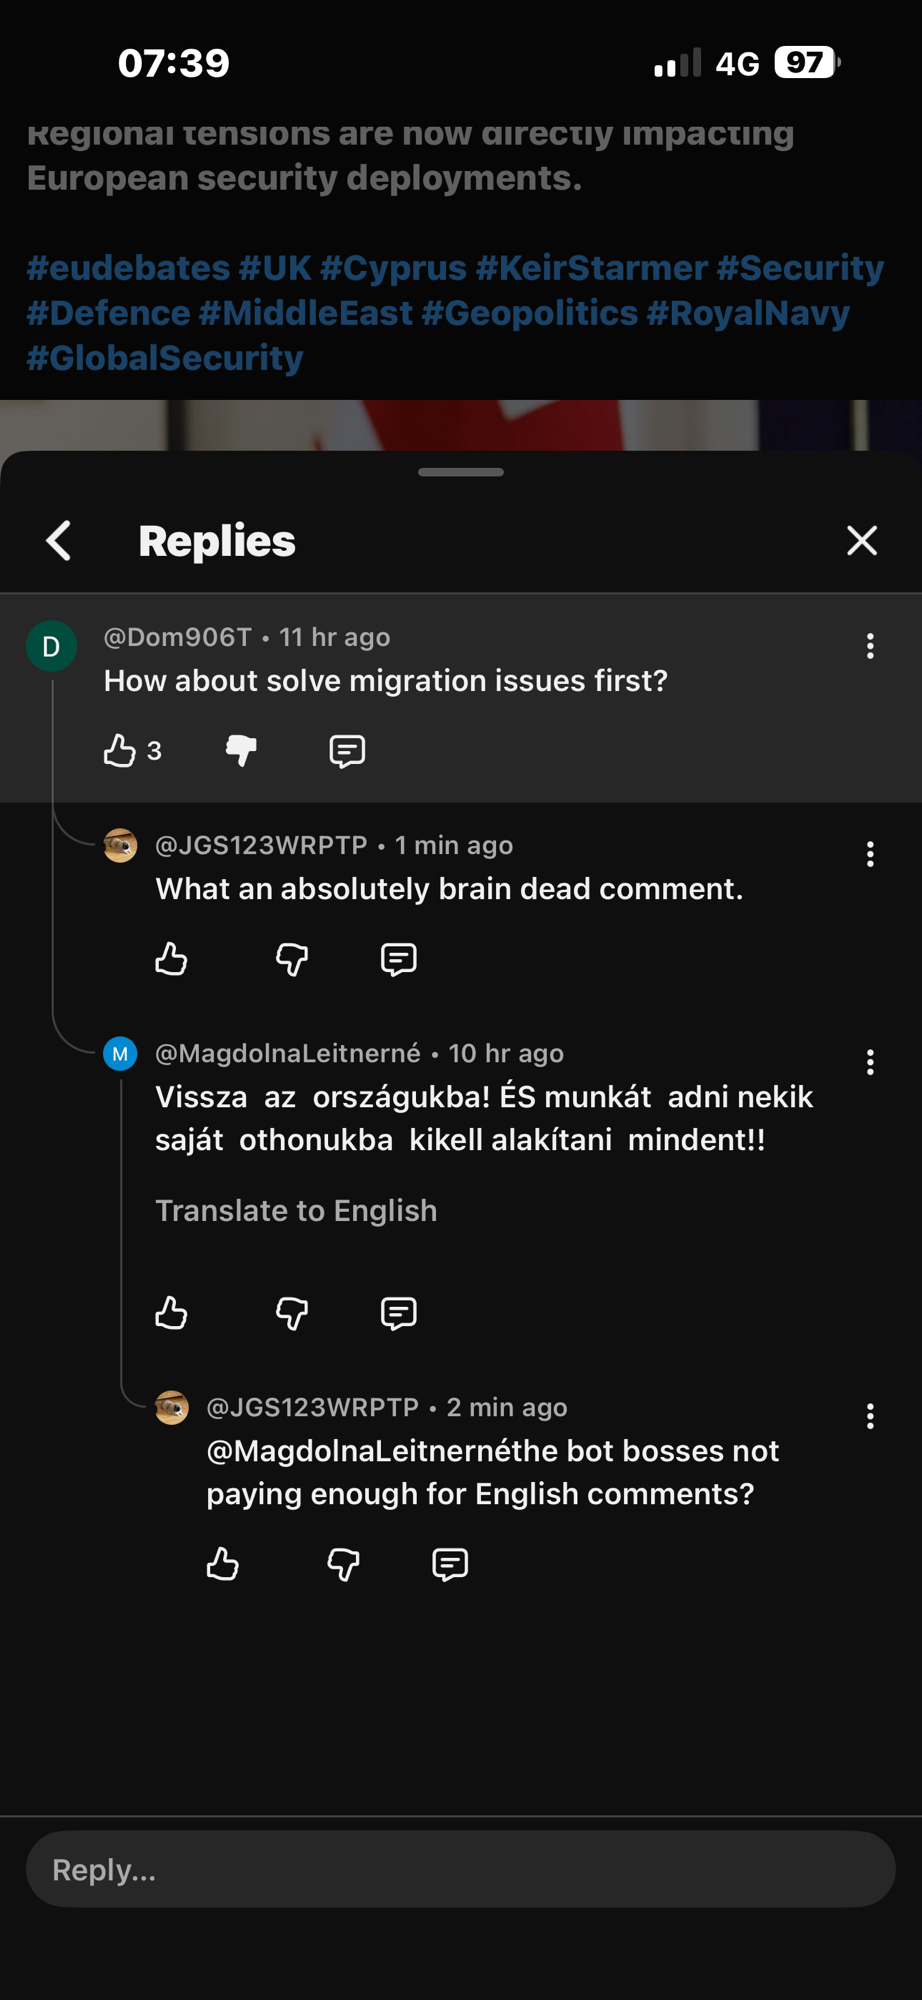Reply to the @Dom906T comment
Image resolution: width=922 pixels, height=2000 pixels.
(347, 751)
